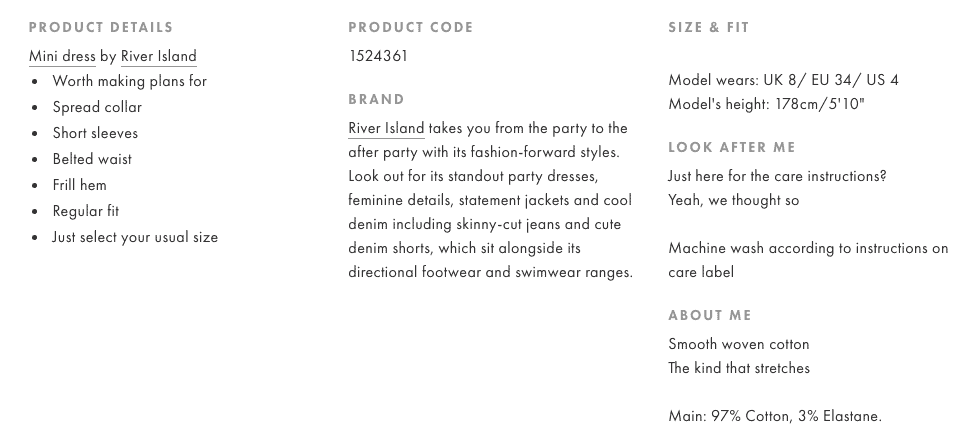Click River Island link beside Mini dress
This screenshot has height=441, width=965.
click(x=159, y=56)
